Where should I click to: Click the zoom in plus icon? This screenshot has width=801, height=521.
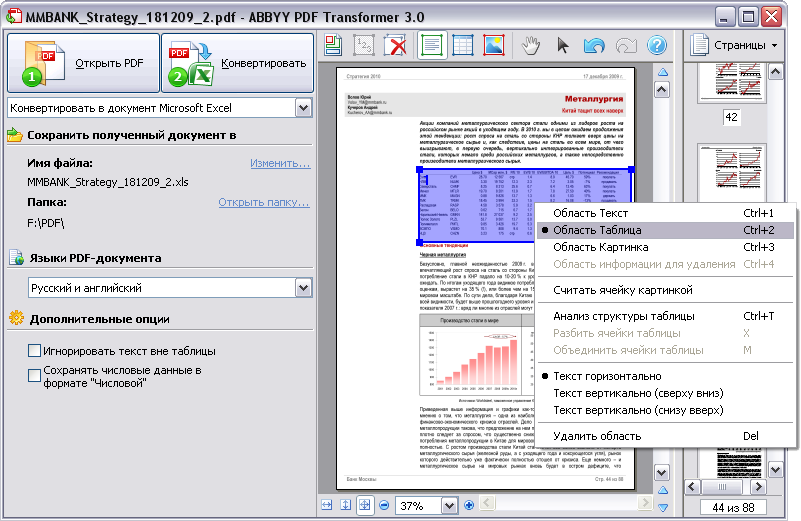pyautogui.click(x=469, y=505)
